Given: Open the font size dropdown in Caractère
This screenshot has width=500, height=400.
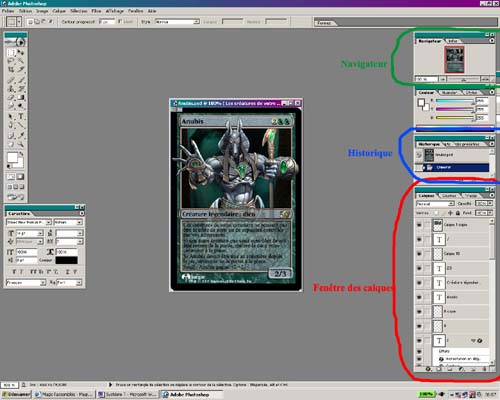Looking at the screenshot, I should pos(40,233).
